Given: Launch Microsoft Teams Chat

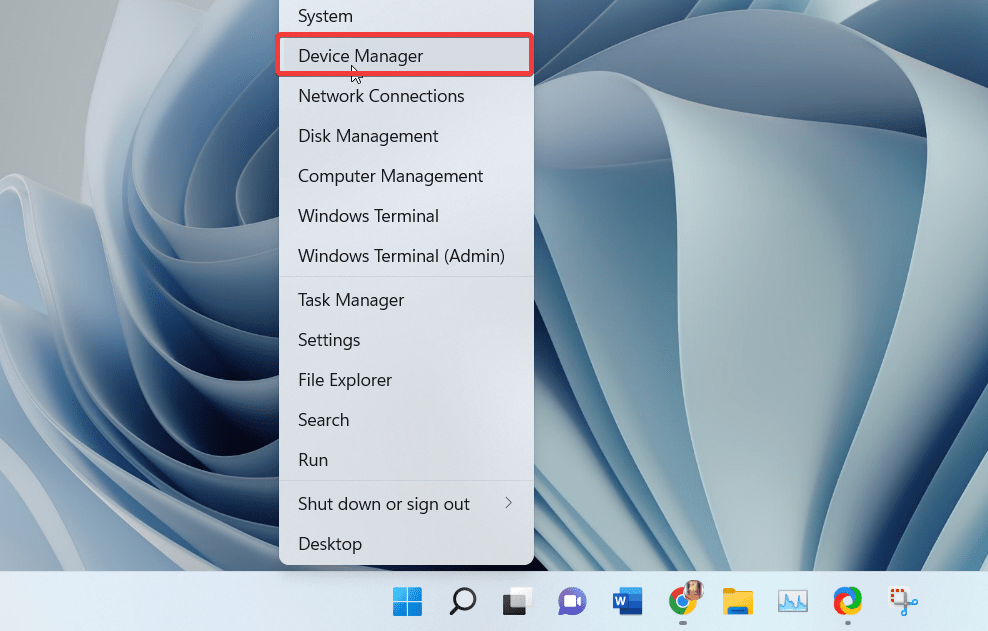Looking at the screenshot, I should pyautogui.click(x=571, y=601).
